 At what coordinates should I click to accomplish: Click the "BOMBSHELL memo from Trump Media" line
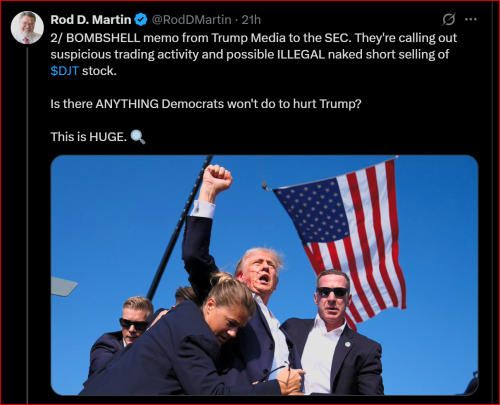pyautogui.click(x=254, y=38)
